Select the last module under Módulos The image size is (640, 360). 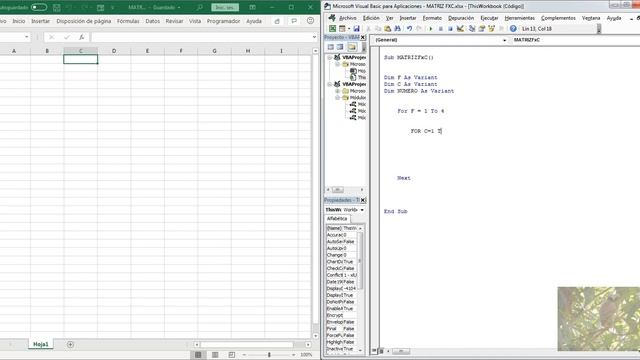pyautogui.click(x=358, y=118)
